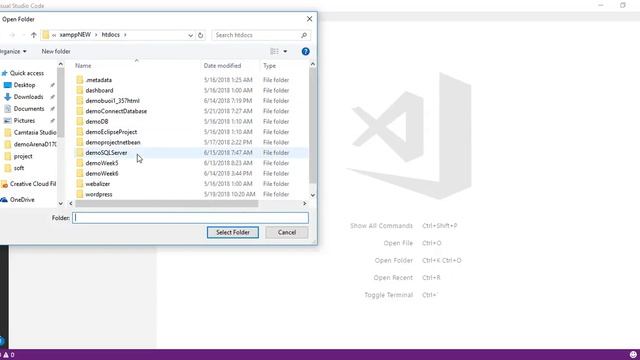640x360 pixels.
Task: Click file list scroll up arrow
Action: tap(313, 64)
